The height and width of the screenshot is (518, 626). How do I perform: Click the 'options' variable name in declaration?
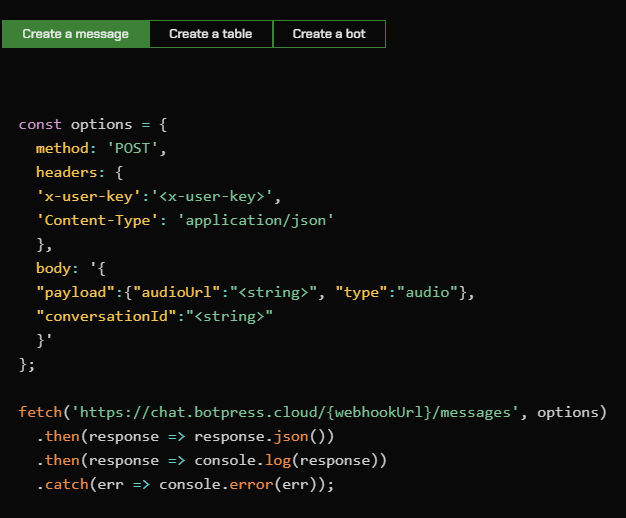coord(101,125)
